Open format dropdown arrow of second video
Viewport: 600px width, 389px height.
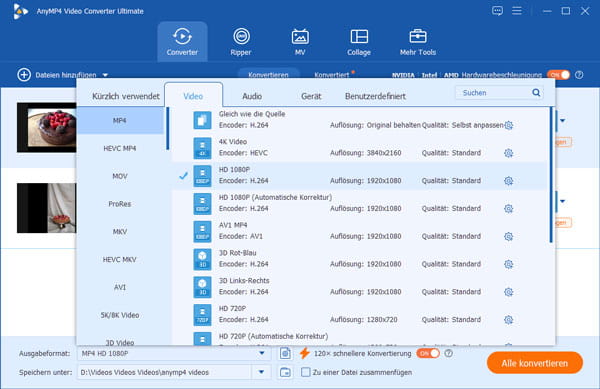tap(562, 201)
